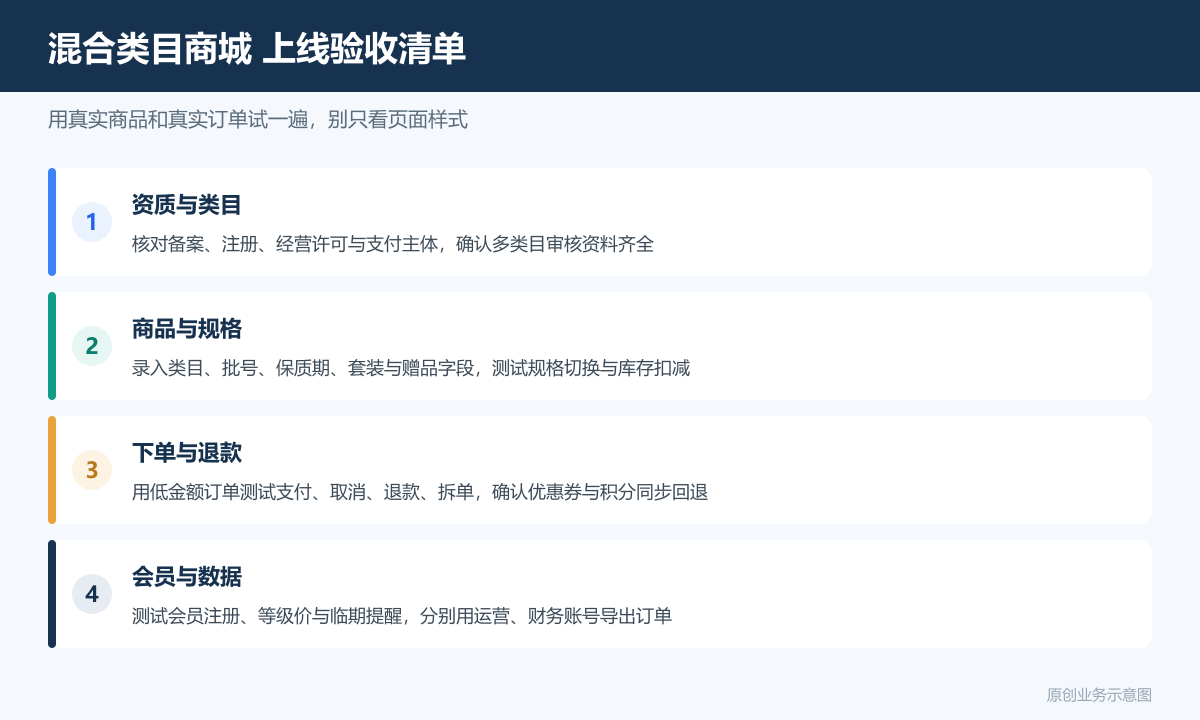Click the description starting with 测试会员注册
The height and width of the screenshot is (720, 1200).
click(x=402, y=616)
